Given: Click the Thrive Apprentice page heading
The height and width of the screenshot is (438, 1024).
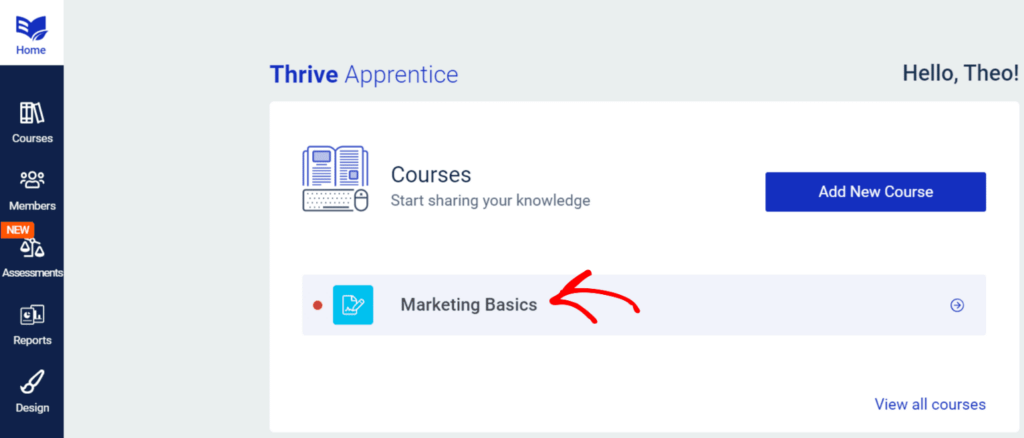Looking at the screenshot, I should coord(364,74).
